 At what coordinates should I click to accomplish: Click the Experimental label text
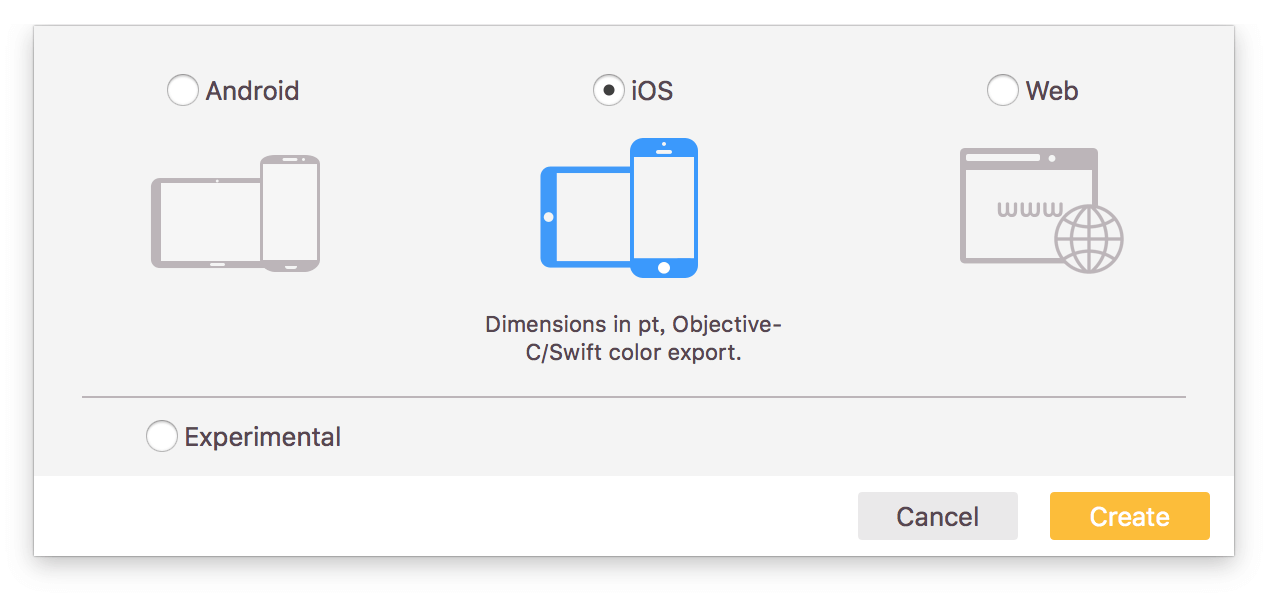coord(263,437)
